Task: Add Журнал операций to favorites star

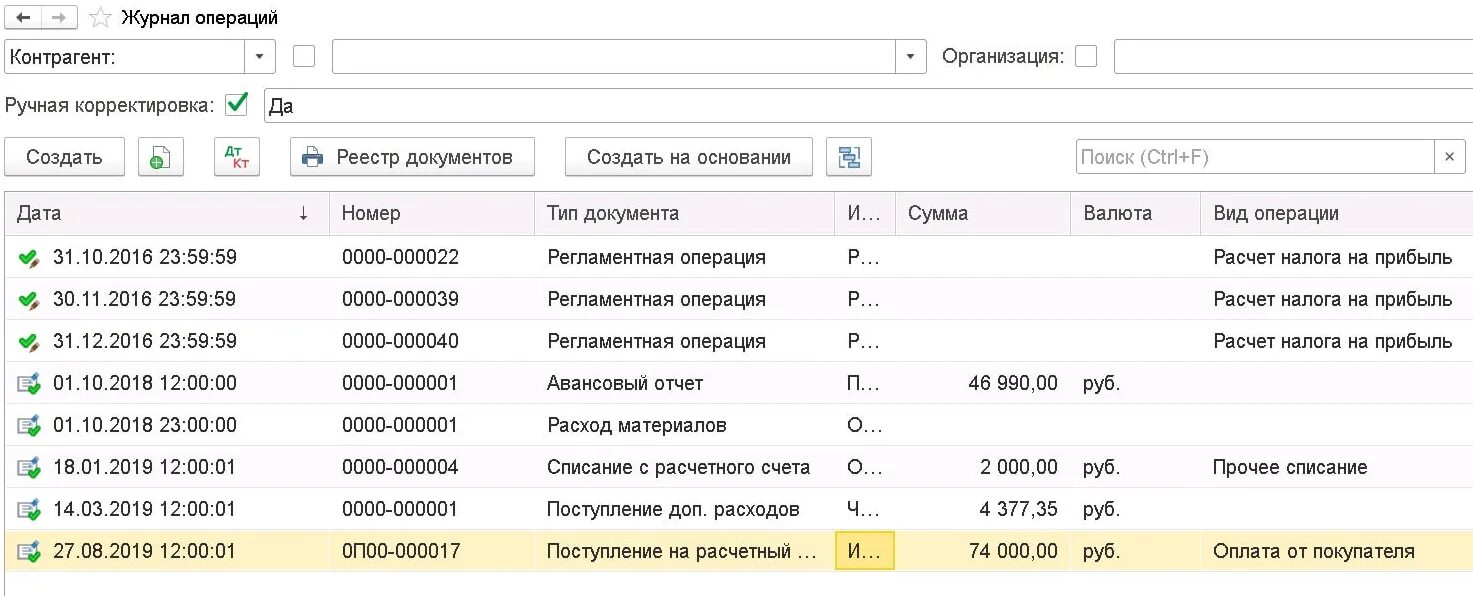Action: (x=100, y=17)
